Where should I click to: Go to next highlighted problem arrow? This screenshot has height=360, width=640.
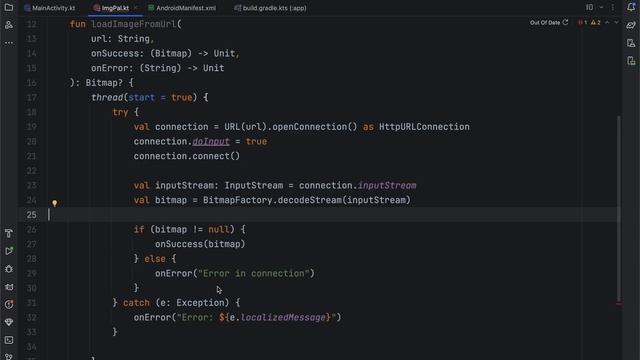click(x=616, y=22)
